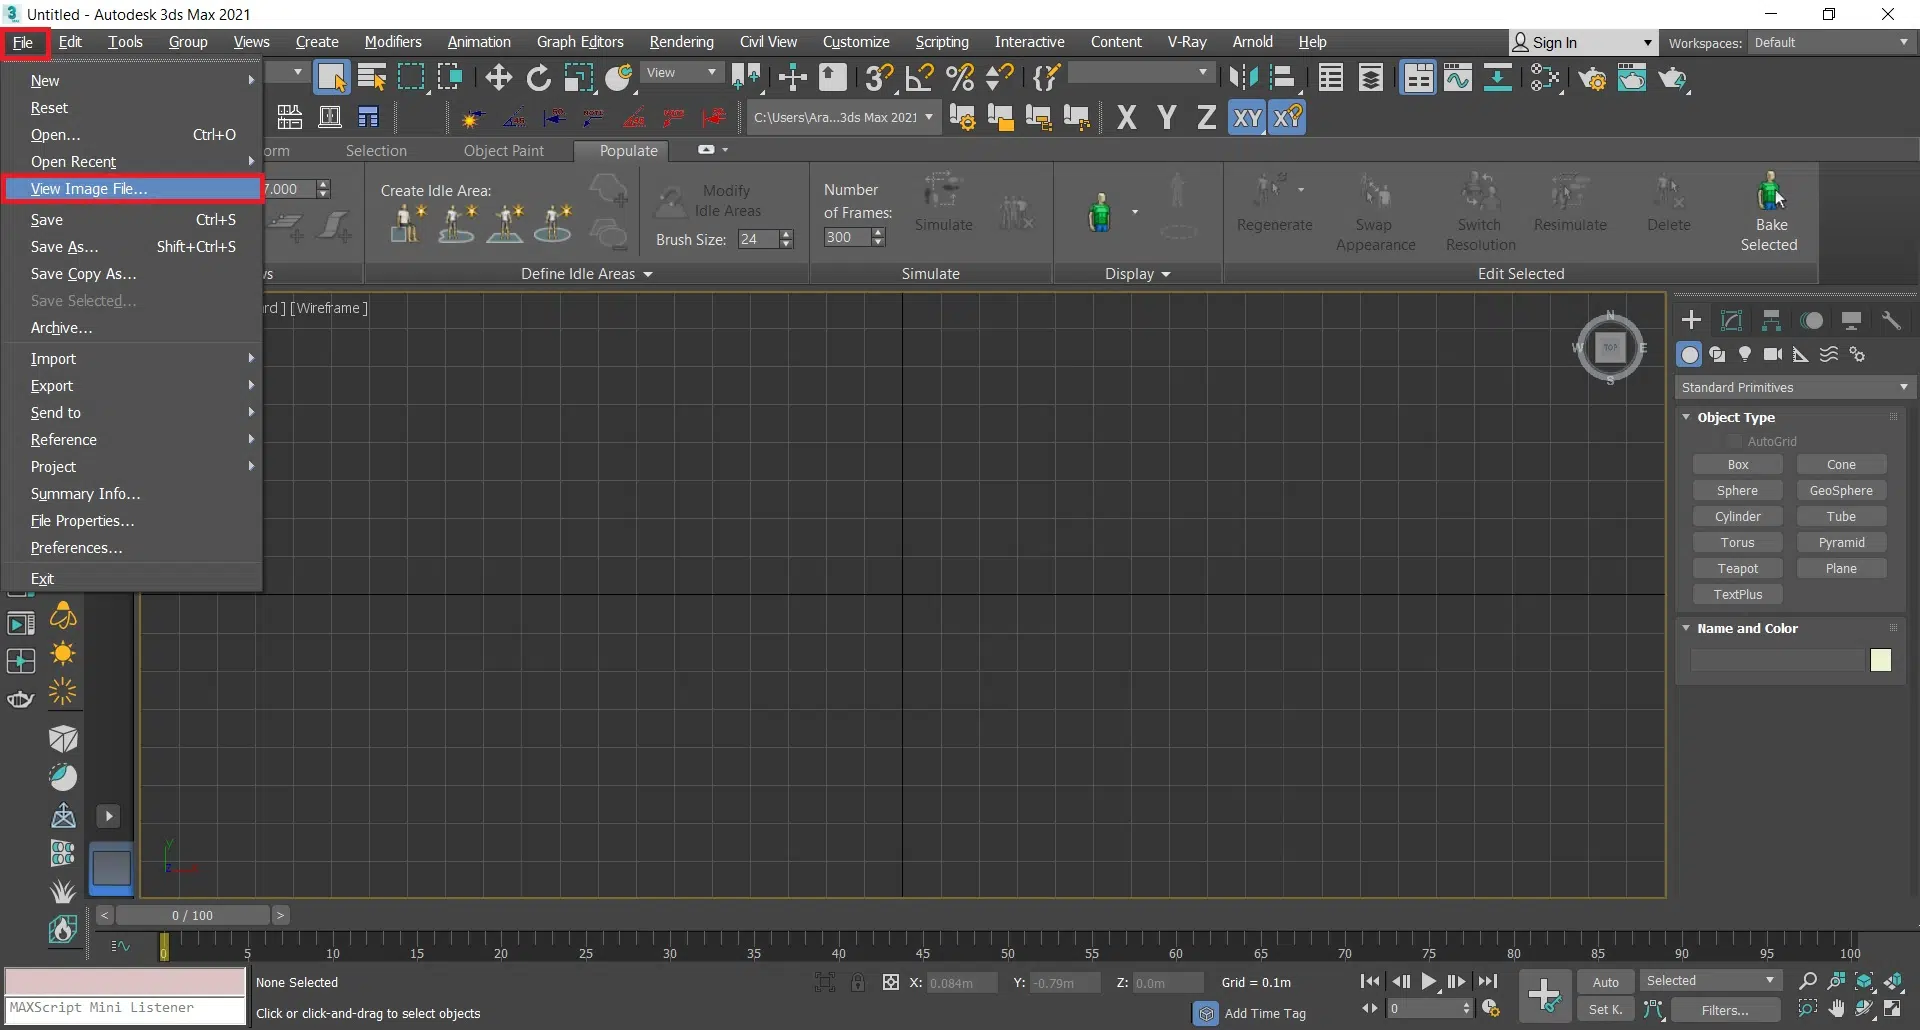Viewport: 1920px width, 1030px height.
Task: Select the Lights category icon
Action: tap(1745, 354)
